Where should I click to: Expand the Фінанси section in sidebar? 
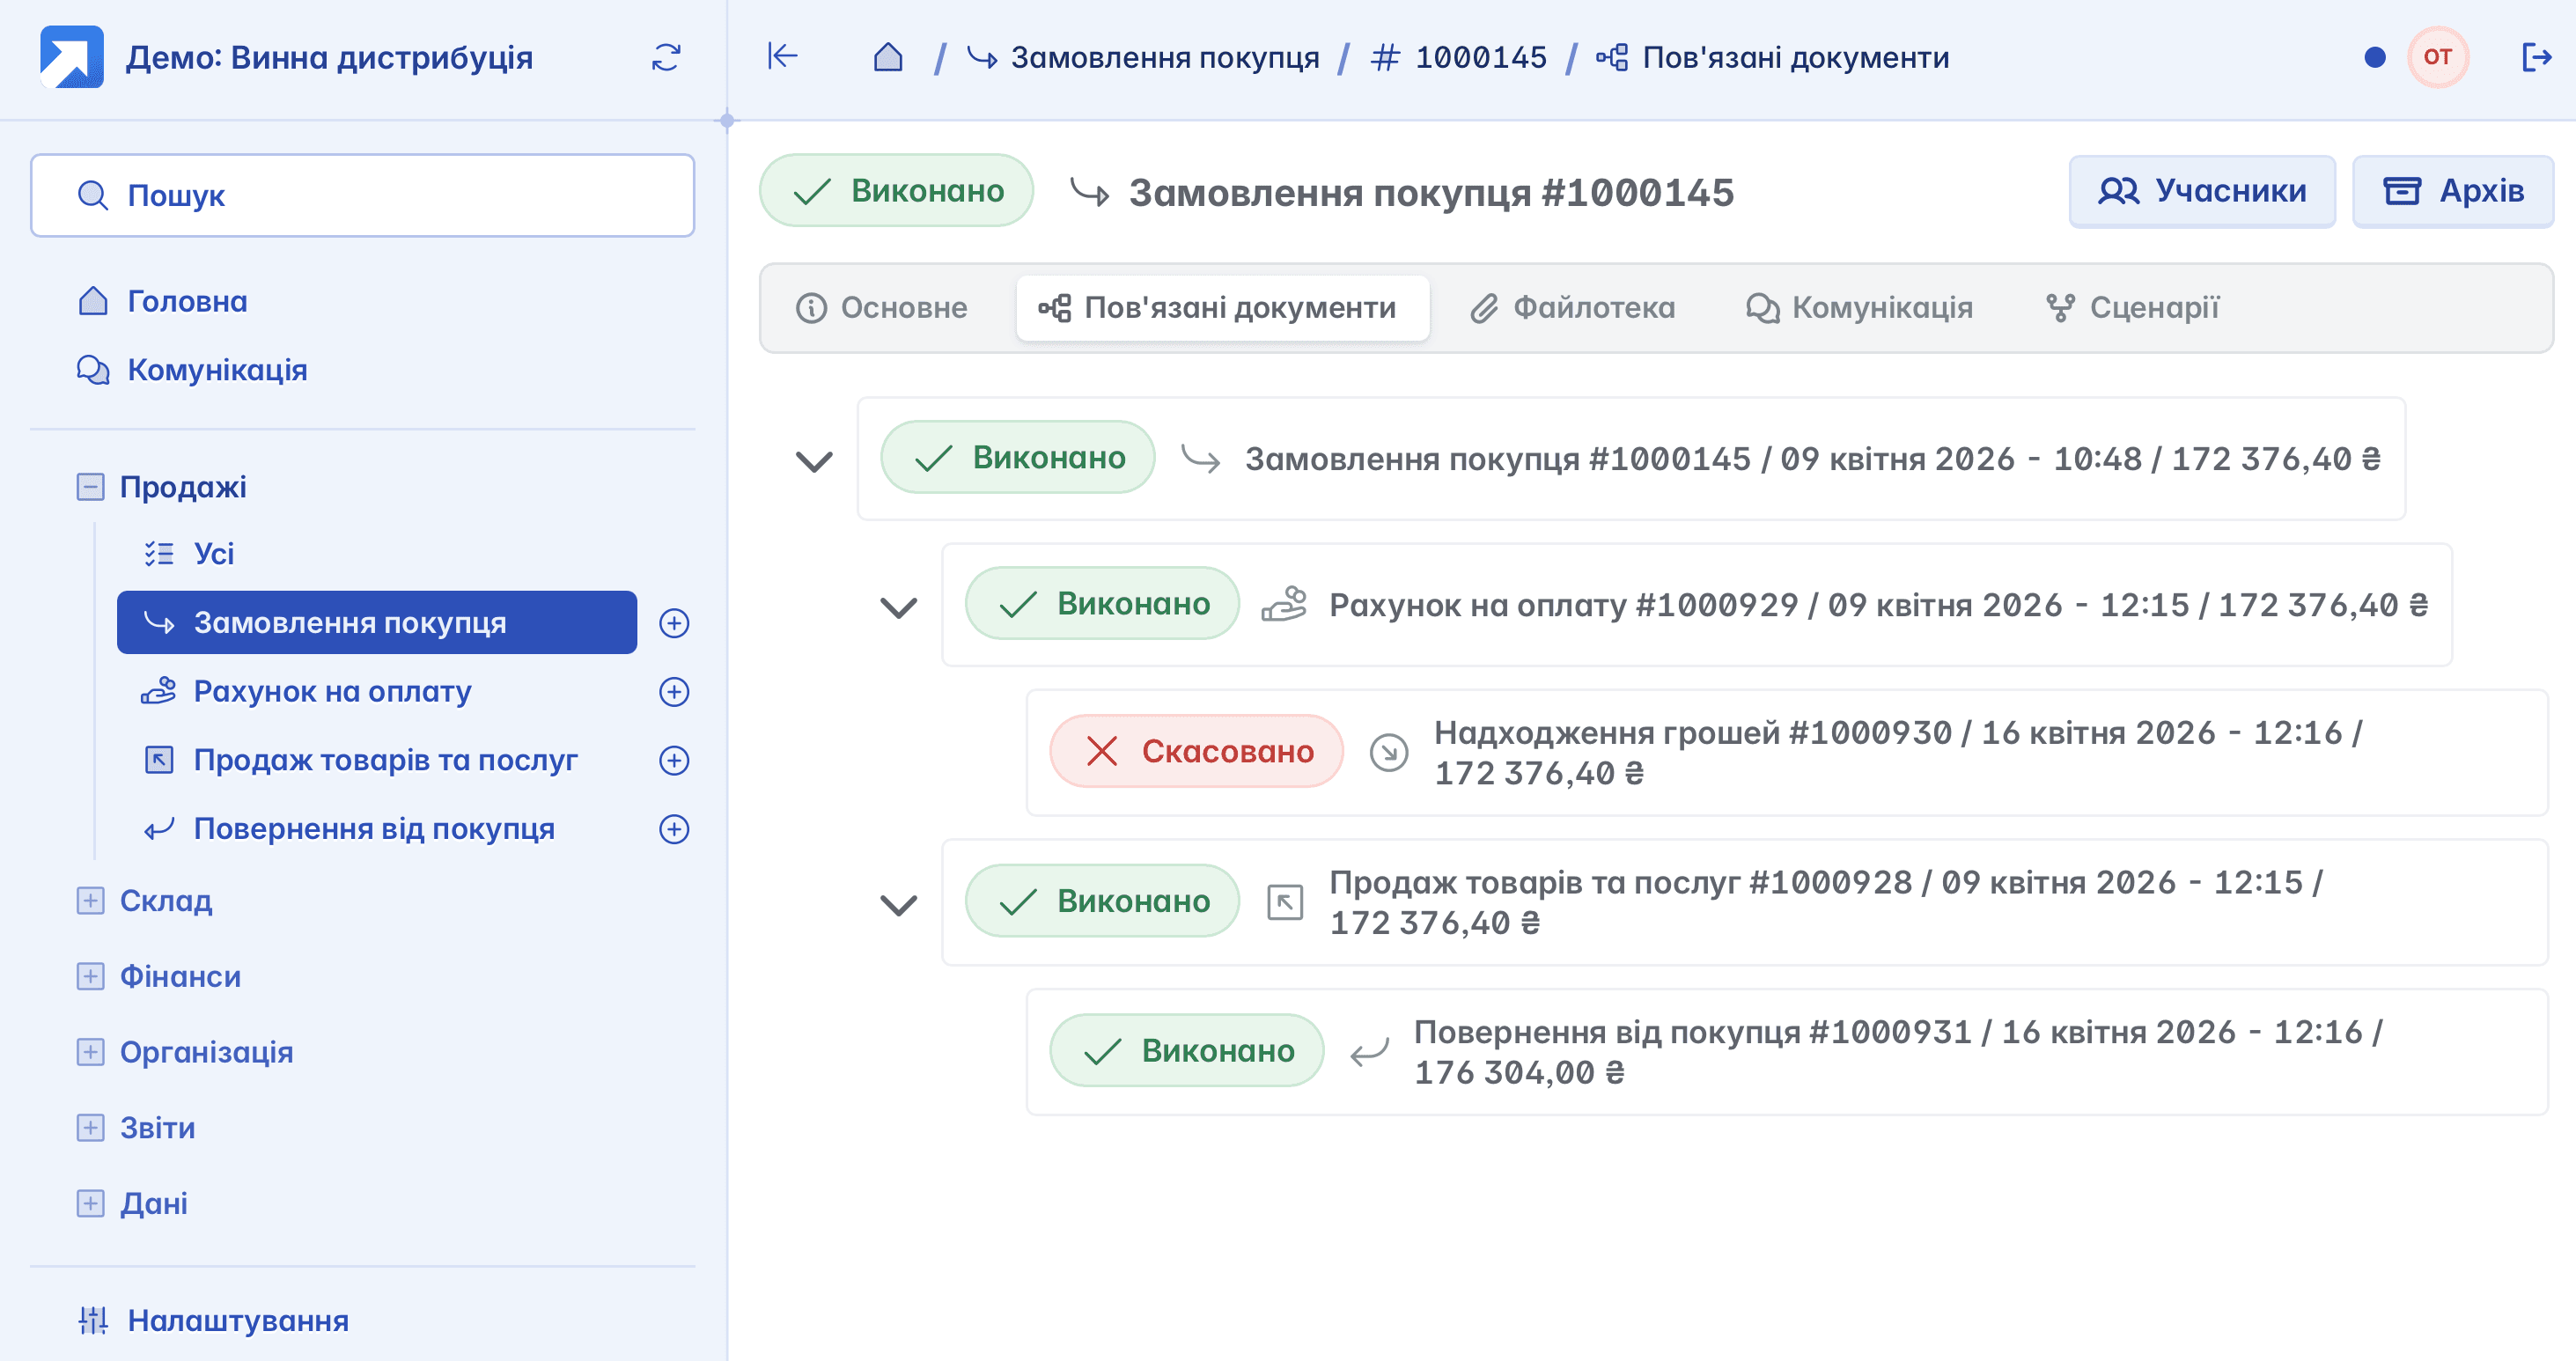pyautogui.click(x=90, y=976)
